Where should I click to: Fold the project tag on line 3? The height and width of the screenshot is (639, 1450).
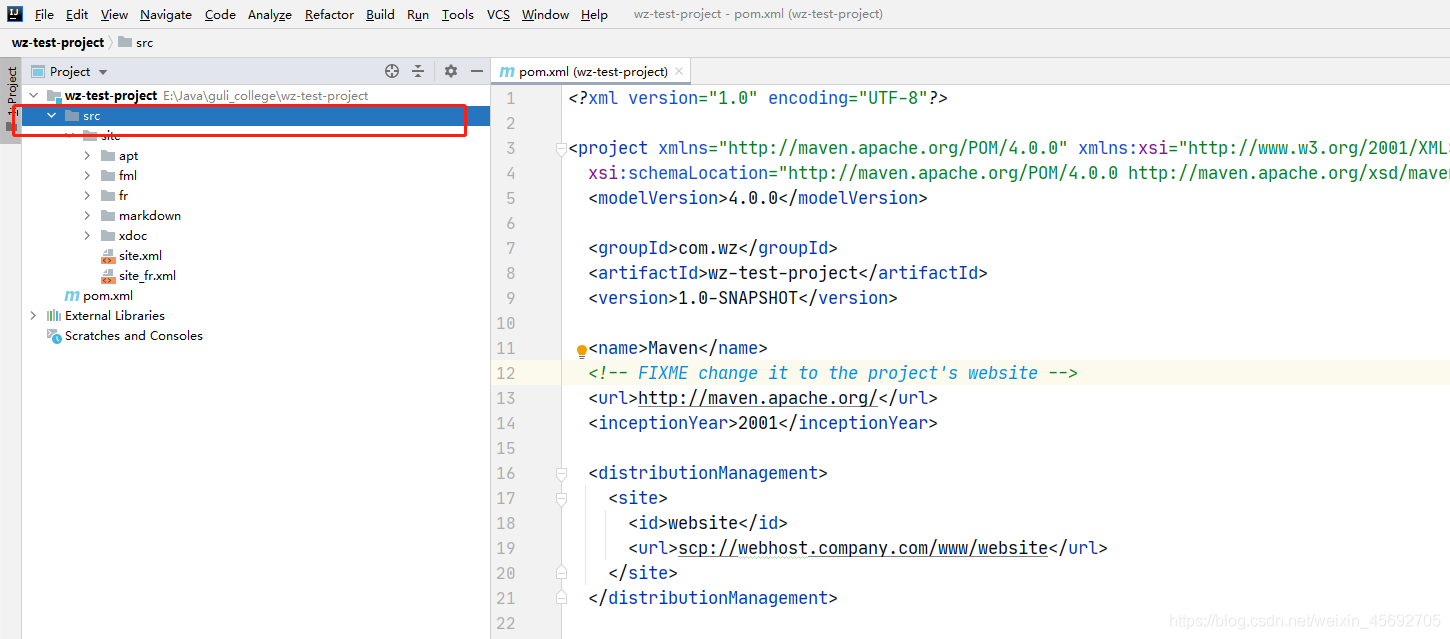tap(561, 149)
